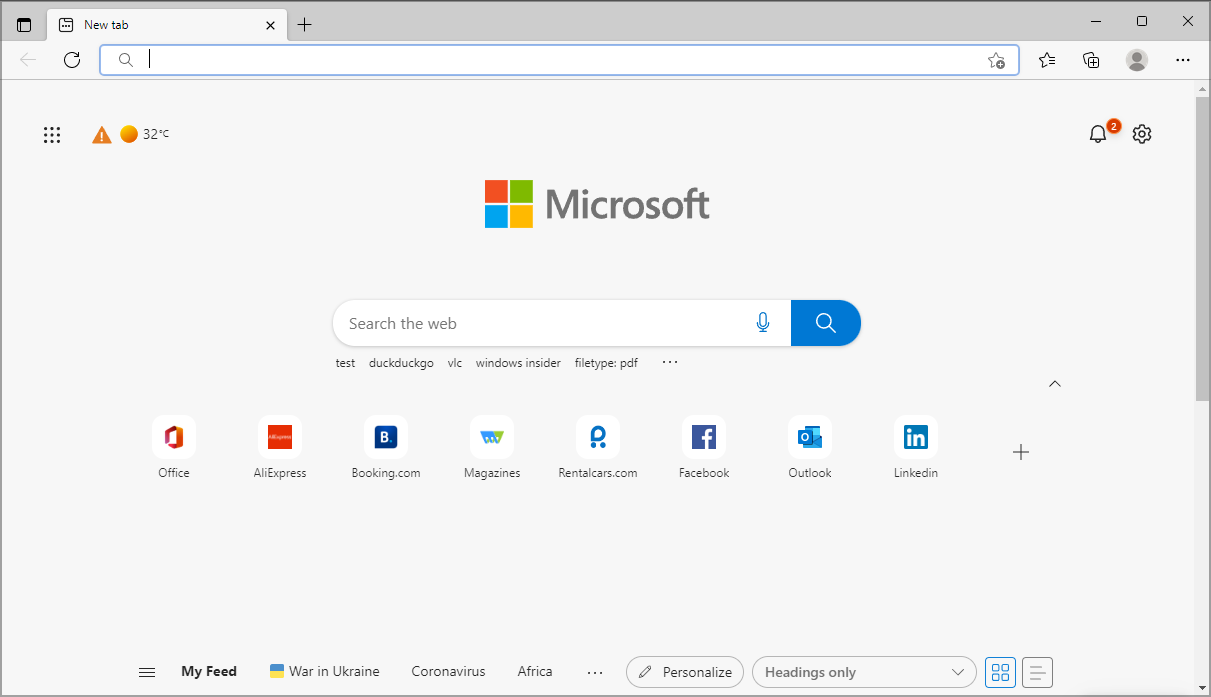Focus the browser address bar
The height and width of the screenshot is (697, 1211).
click(x=559, y=60)
